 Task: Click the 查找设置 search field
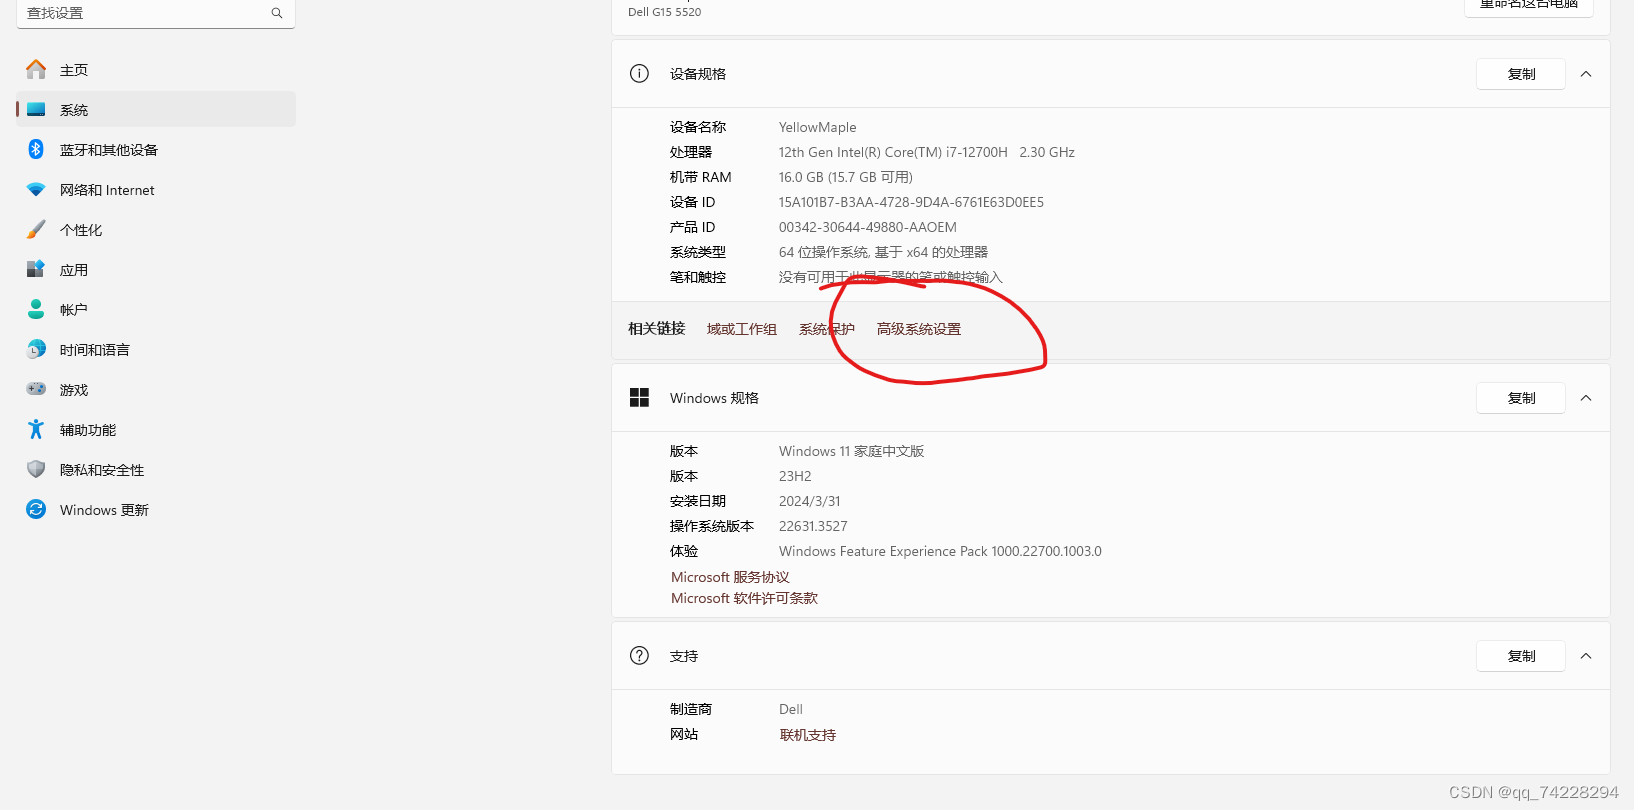coord(156,13)
